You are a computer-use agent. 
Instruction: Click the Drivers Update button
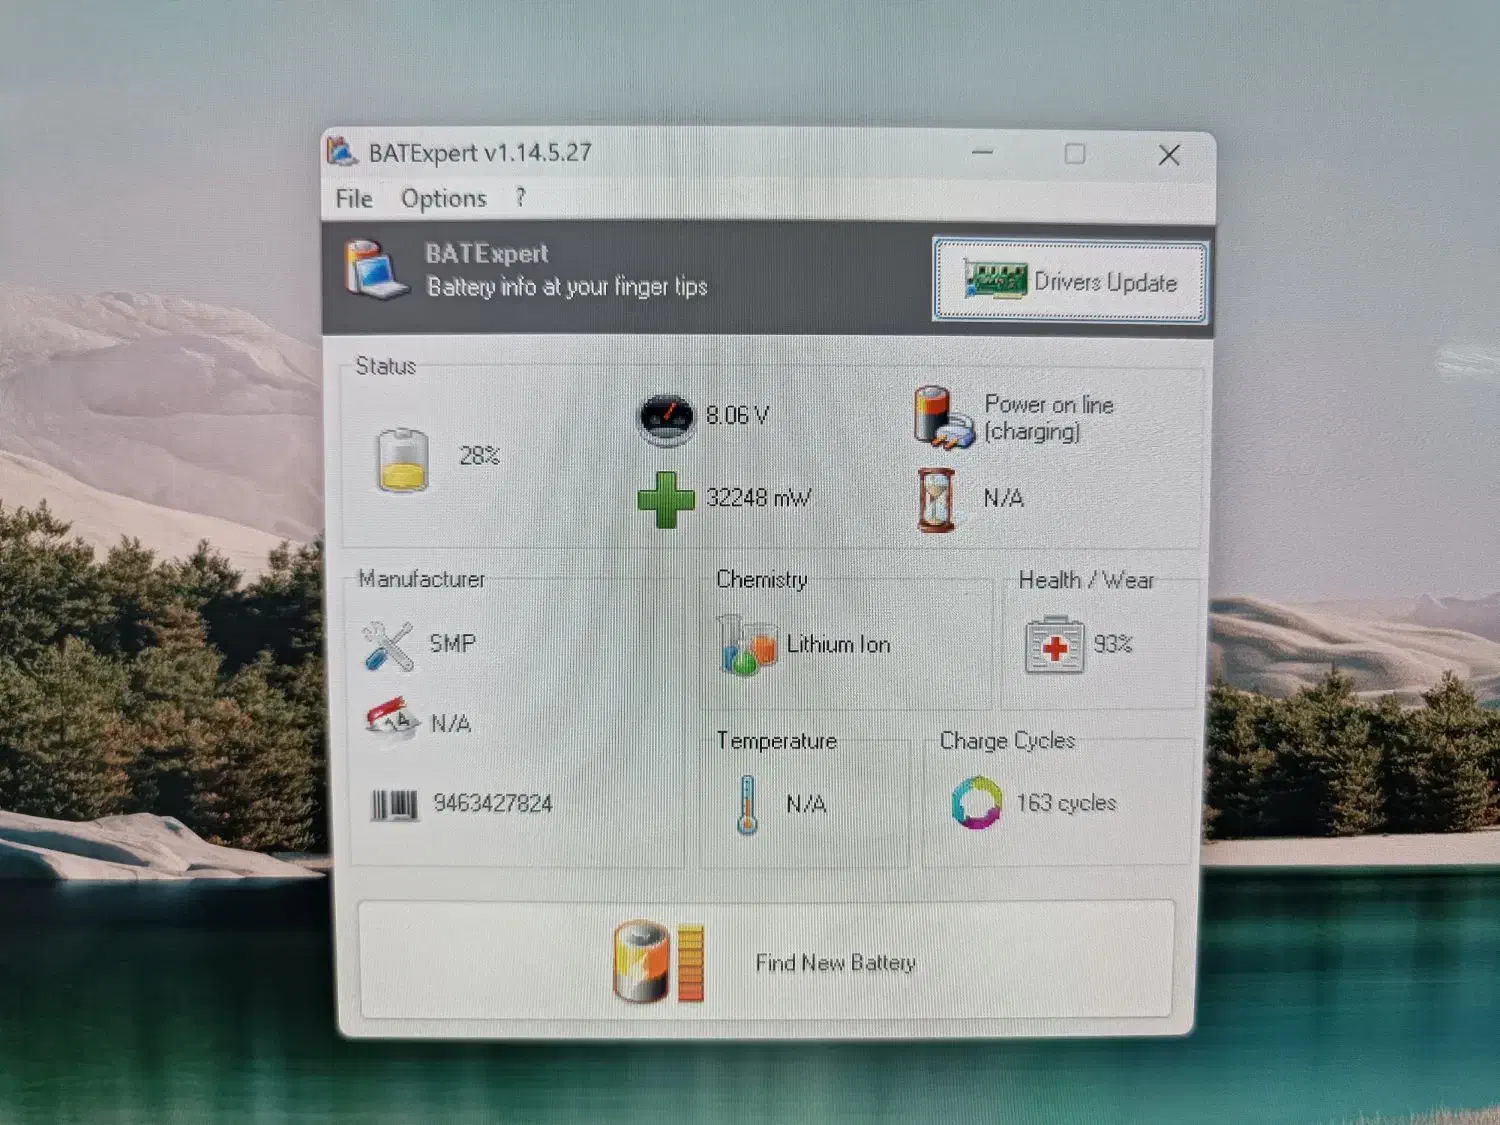tap(1069, 280)
